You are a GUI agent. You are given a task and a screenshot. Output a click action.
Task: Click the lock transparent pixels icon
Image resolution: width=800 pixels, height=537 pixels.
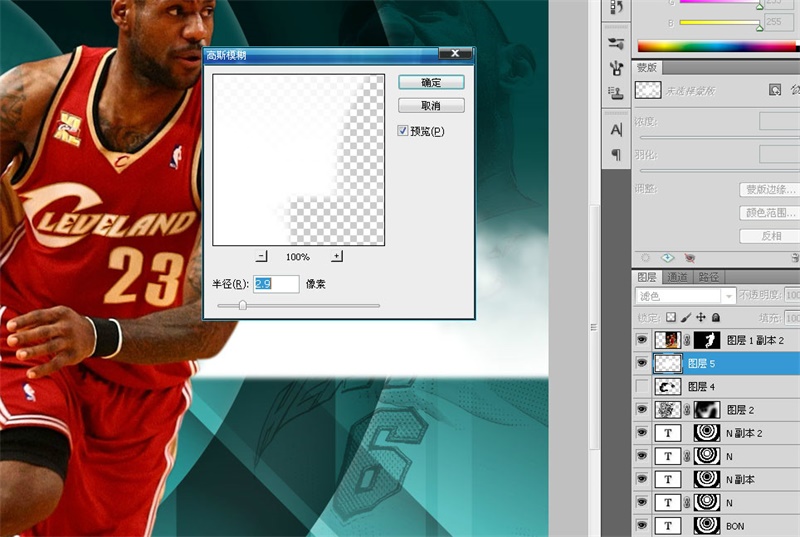(671, 318)
